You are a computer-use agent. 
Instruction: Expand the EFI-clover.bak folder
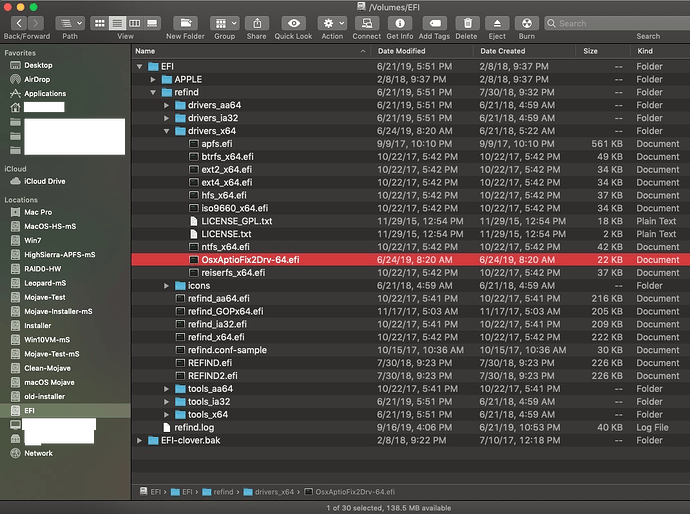point(139,440)
